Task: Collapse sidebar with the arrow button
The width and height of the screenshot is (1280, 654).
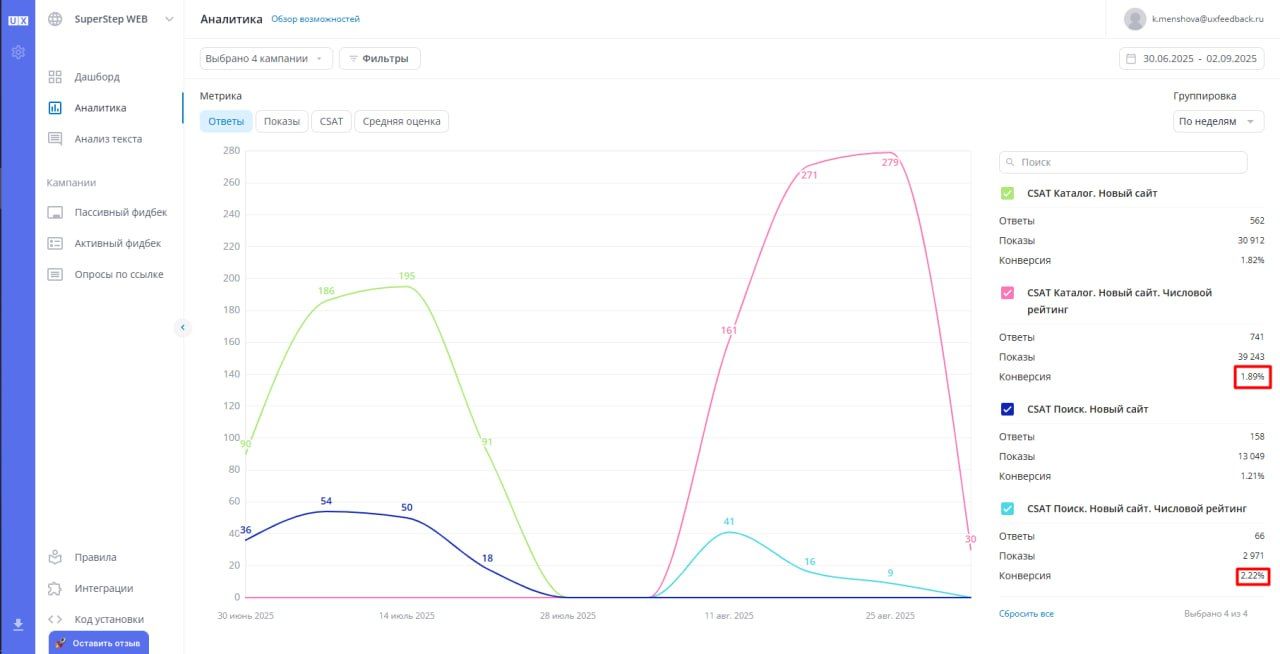Action: [x=182, y=327]
